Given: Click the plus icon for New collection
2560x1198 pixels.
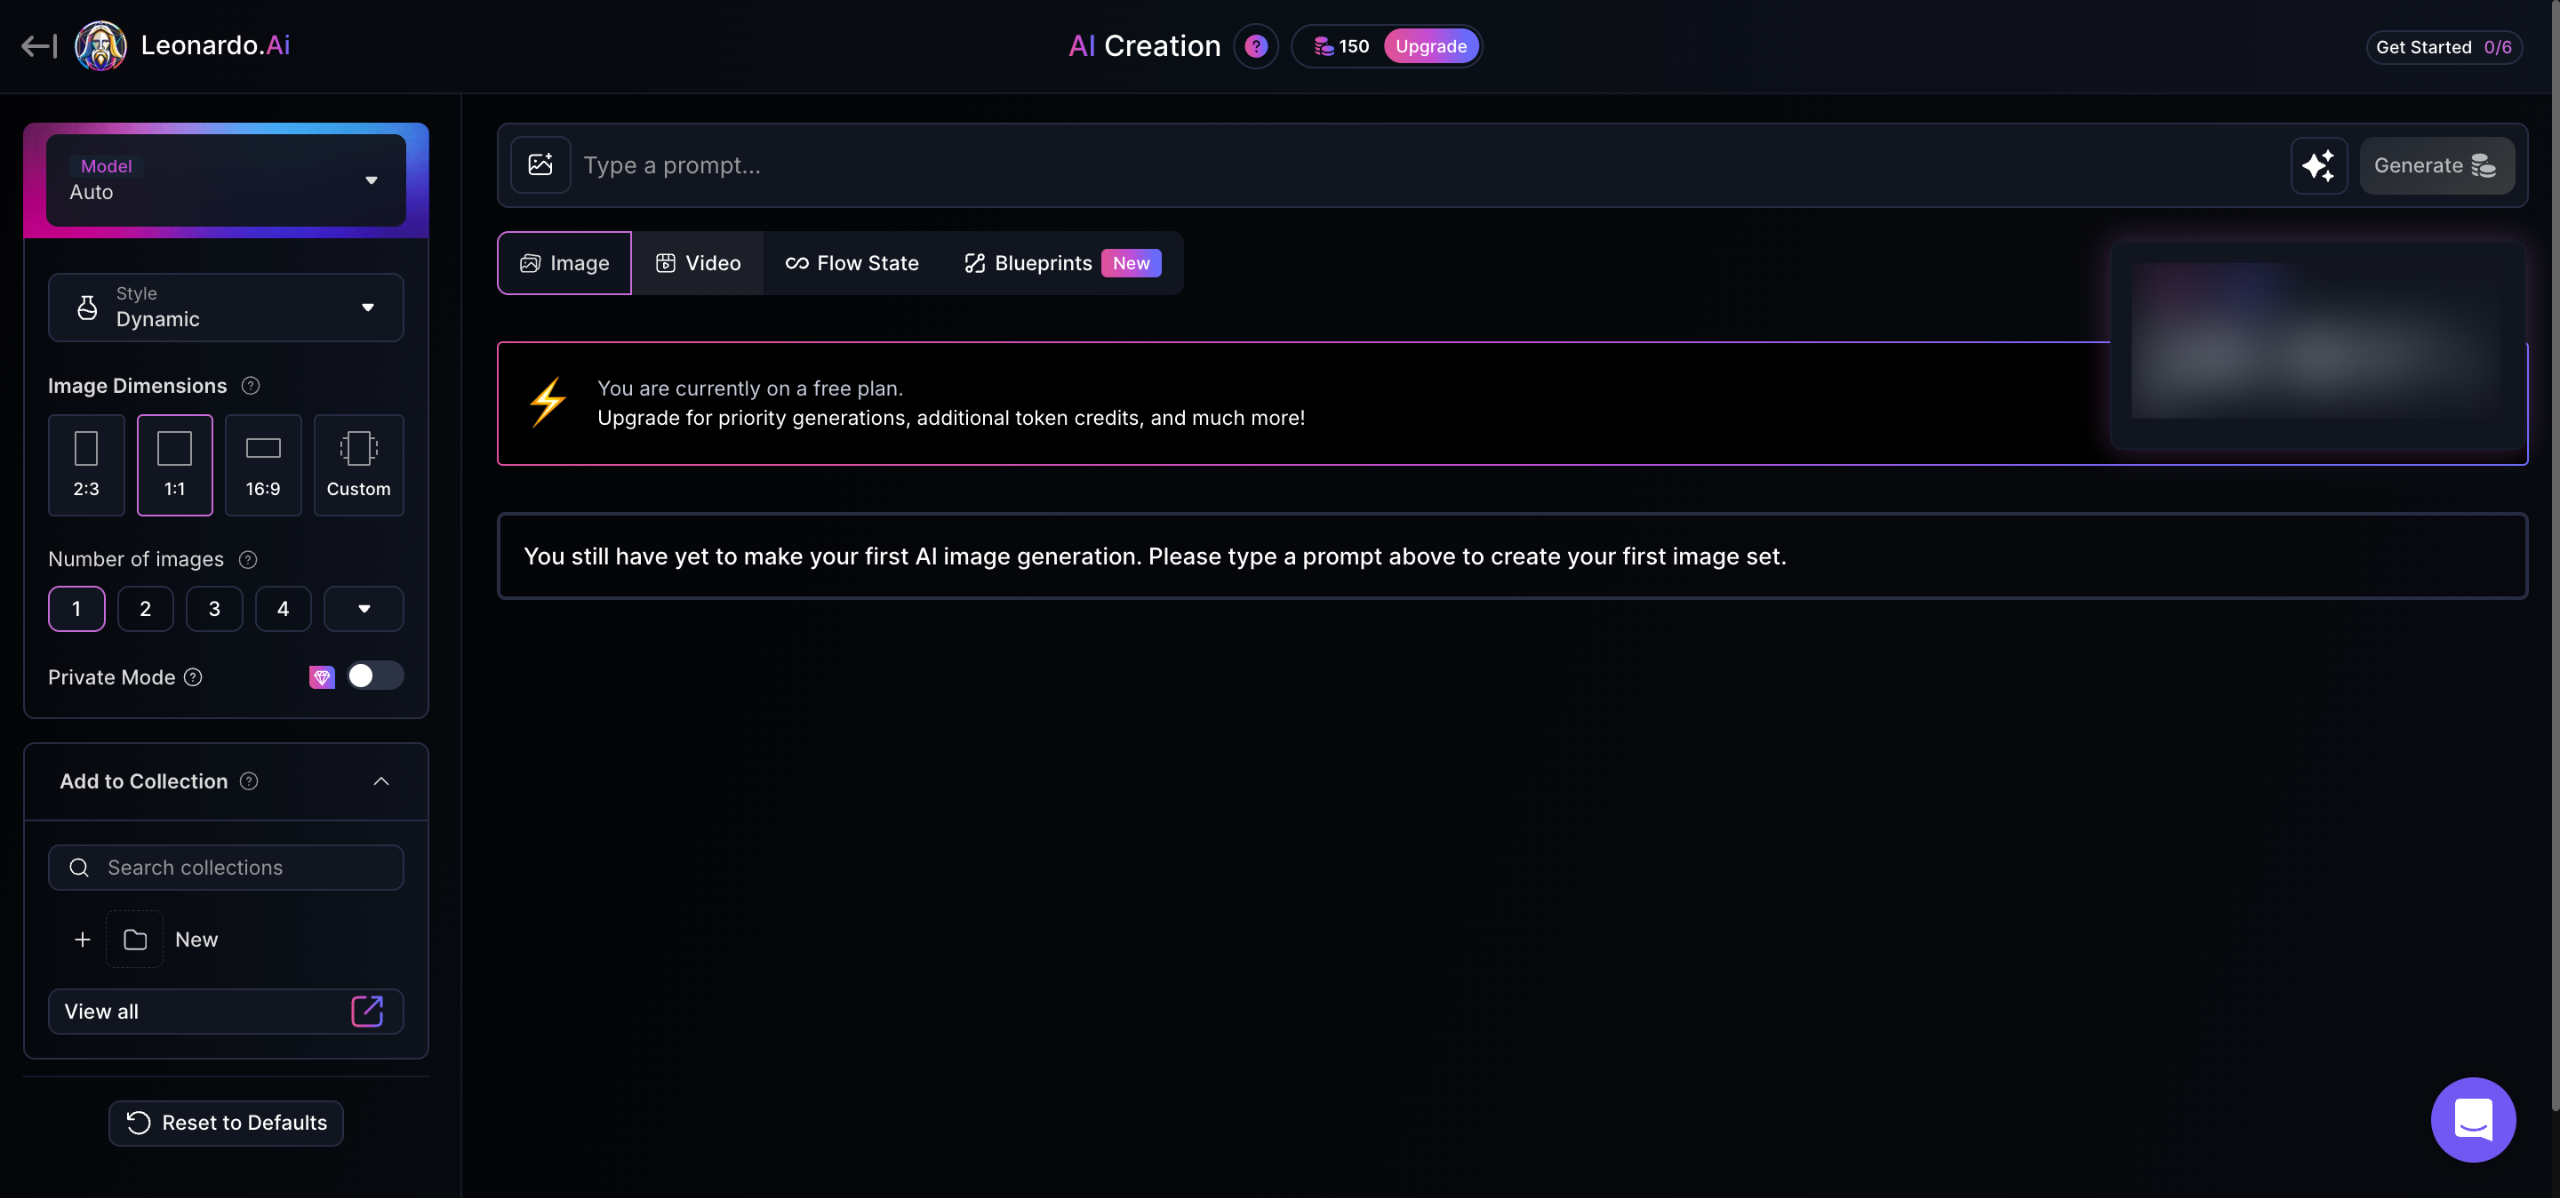Looking at the screenshot, I should (x=83, y=940).
